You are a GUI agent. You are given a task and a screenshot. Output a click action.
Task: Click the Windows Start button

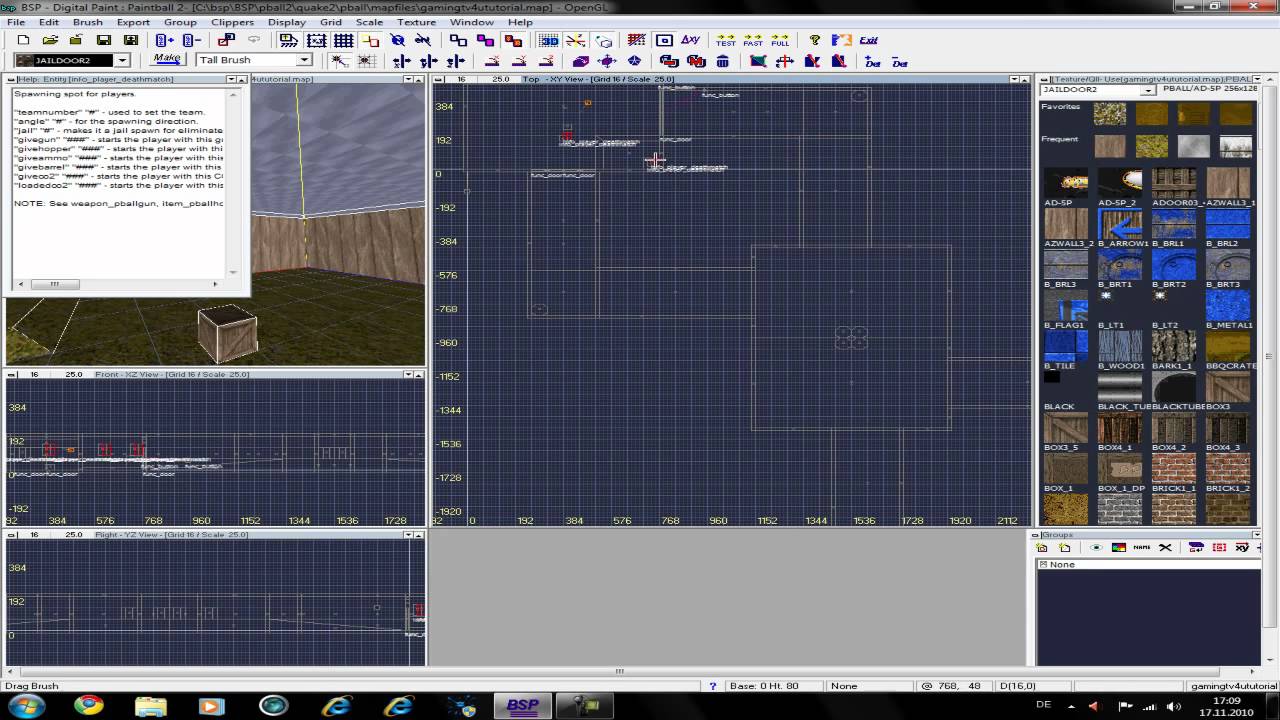(x=24, y=706)
